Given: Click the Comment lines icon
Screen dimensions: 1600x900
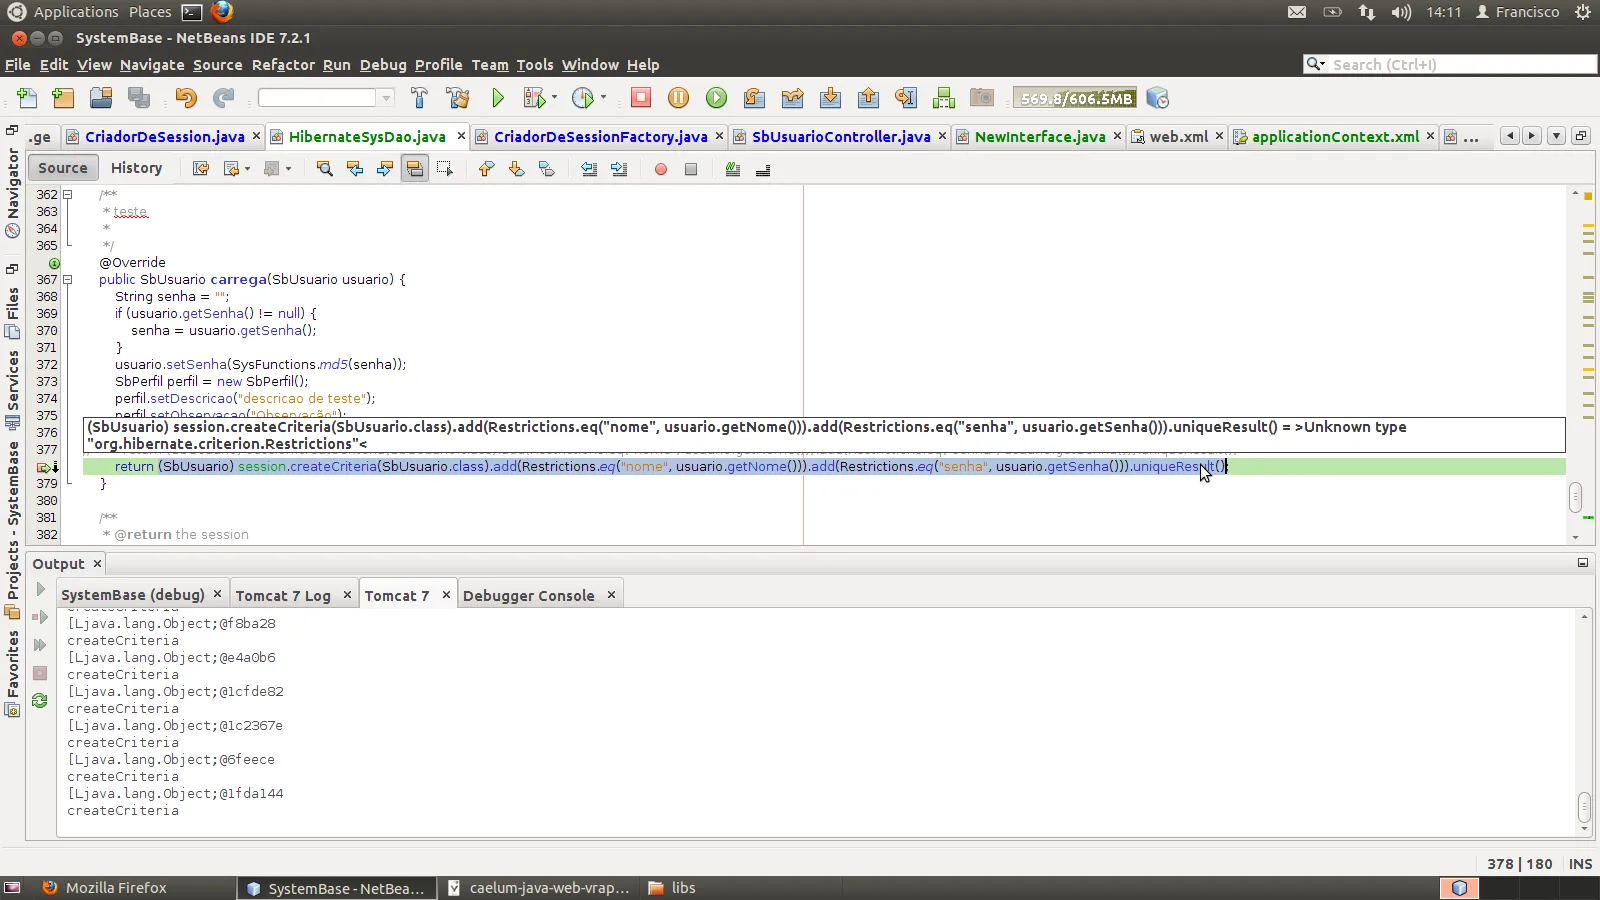Looking at the screenshot, I should (733, 169).
